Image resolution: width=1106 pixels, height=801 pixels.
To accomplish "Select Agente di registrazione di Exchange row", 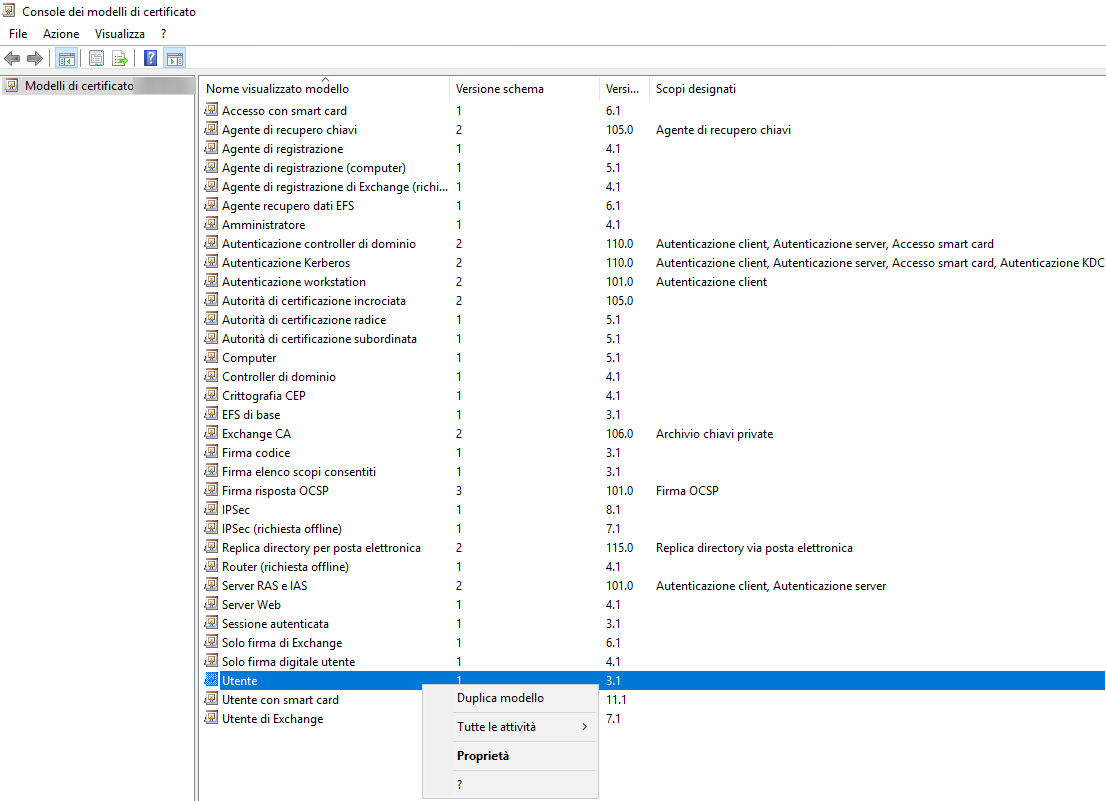I will click(334, 187).
